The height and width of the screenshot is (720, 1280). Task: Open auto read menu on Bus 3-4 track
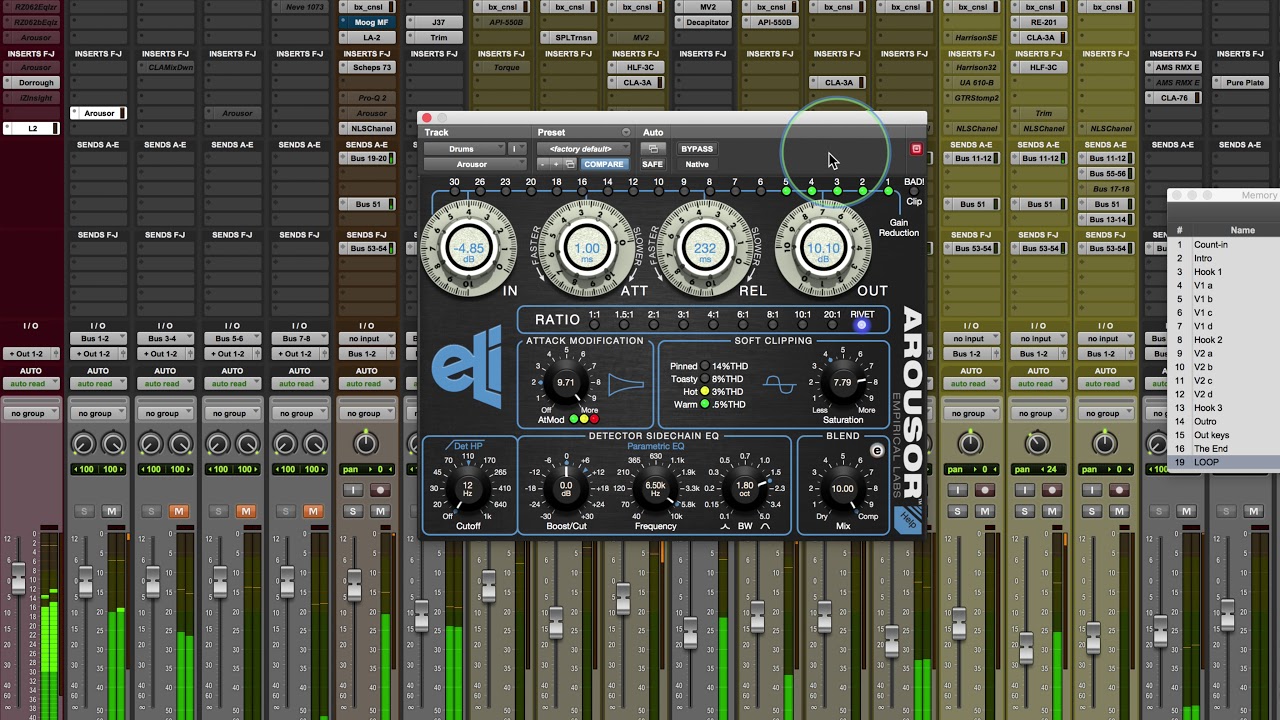pos(165,384)
